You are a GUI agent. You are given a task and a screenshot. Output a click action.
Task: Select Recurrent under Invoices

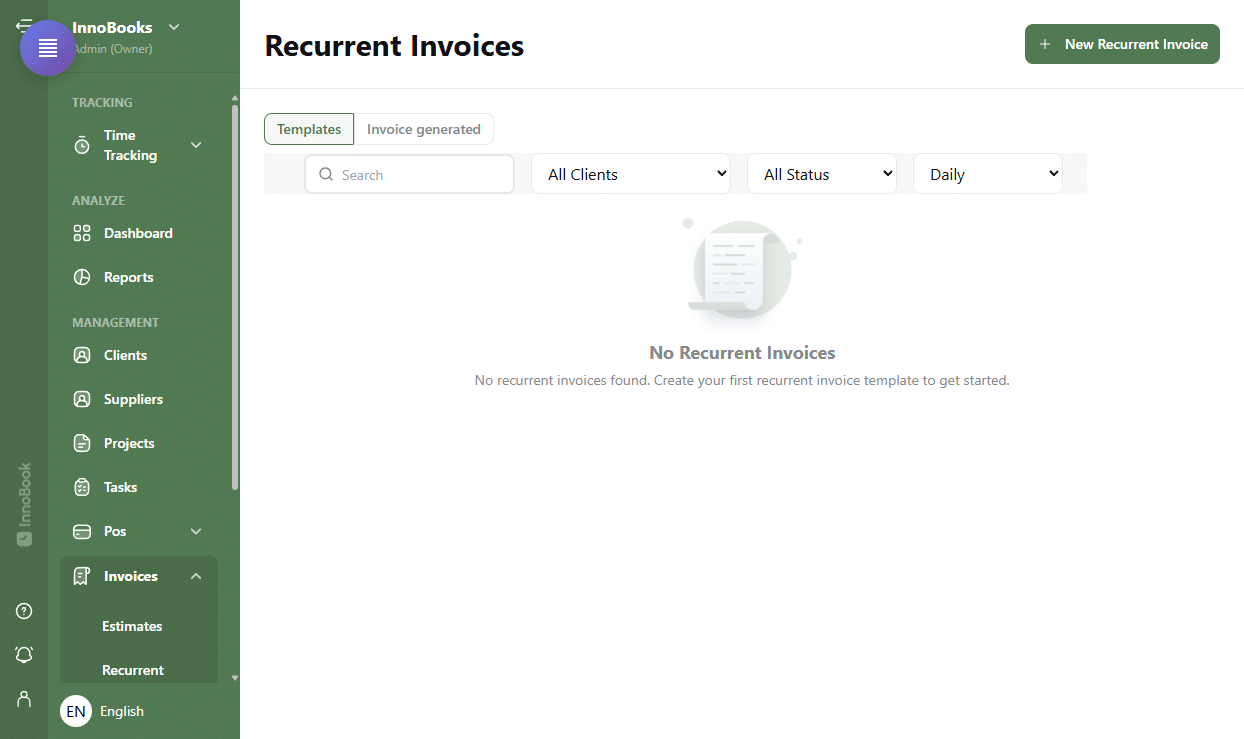coord(133,670)
